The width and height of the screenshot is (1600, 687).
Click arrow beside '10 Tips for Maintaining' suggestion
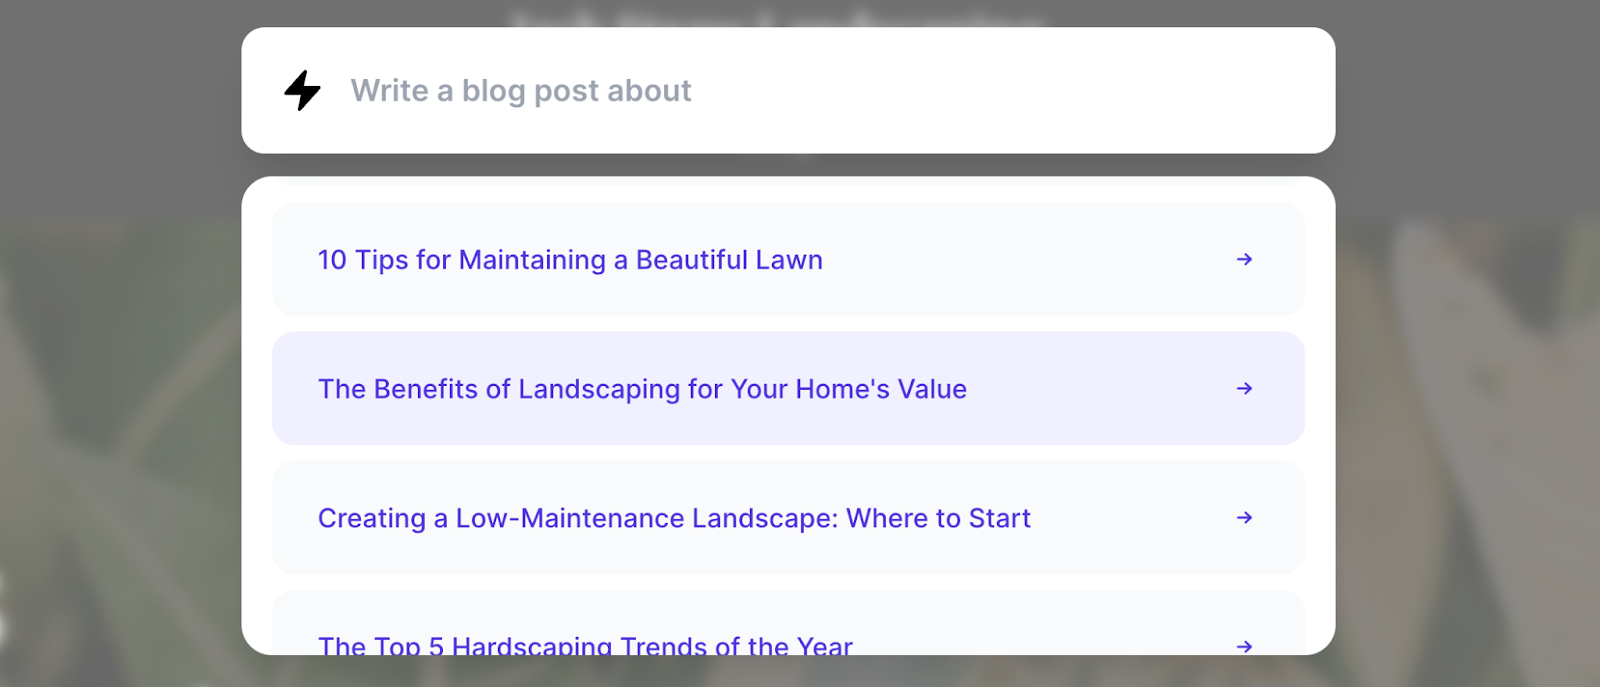pyautogui.click(x=1244, y=260)
